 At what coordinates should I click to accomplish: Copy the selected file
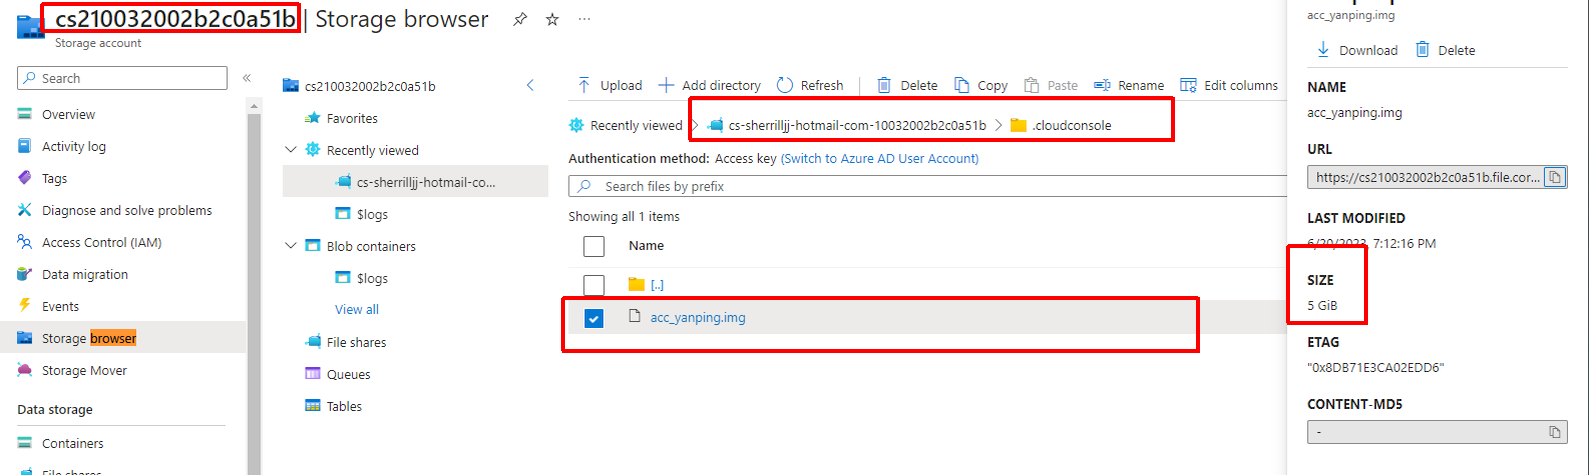point(981,86)
